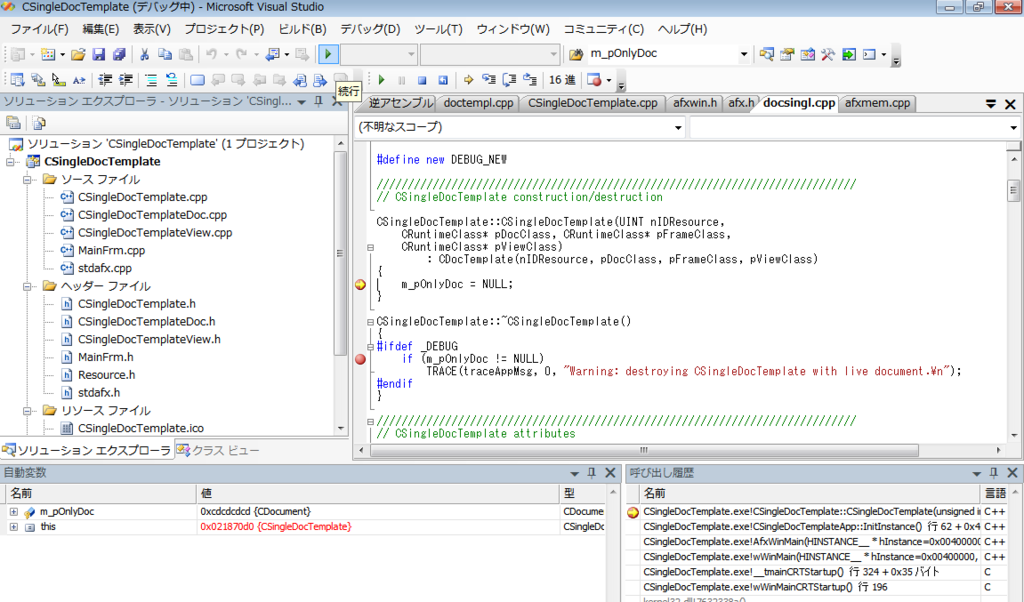Screen dimensions: 1024x602
Task: Open the (不明なスコープ) scope dropdown
Action: (x=678, y=127)
